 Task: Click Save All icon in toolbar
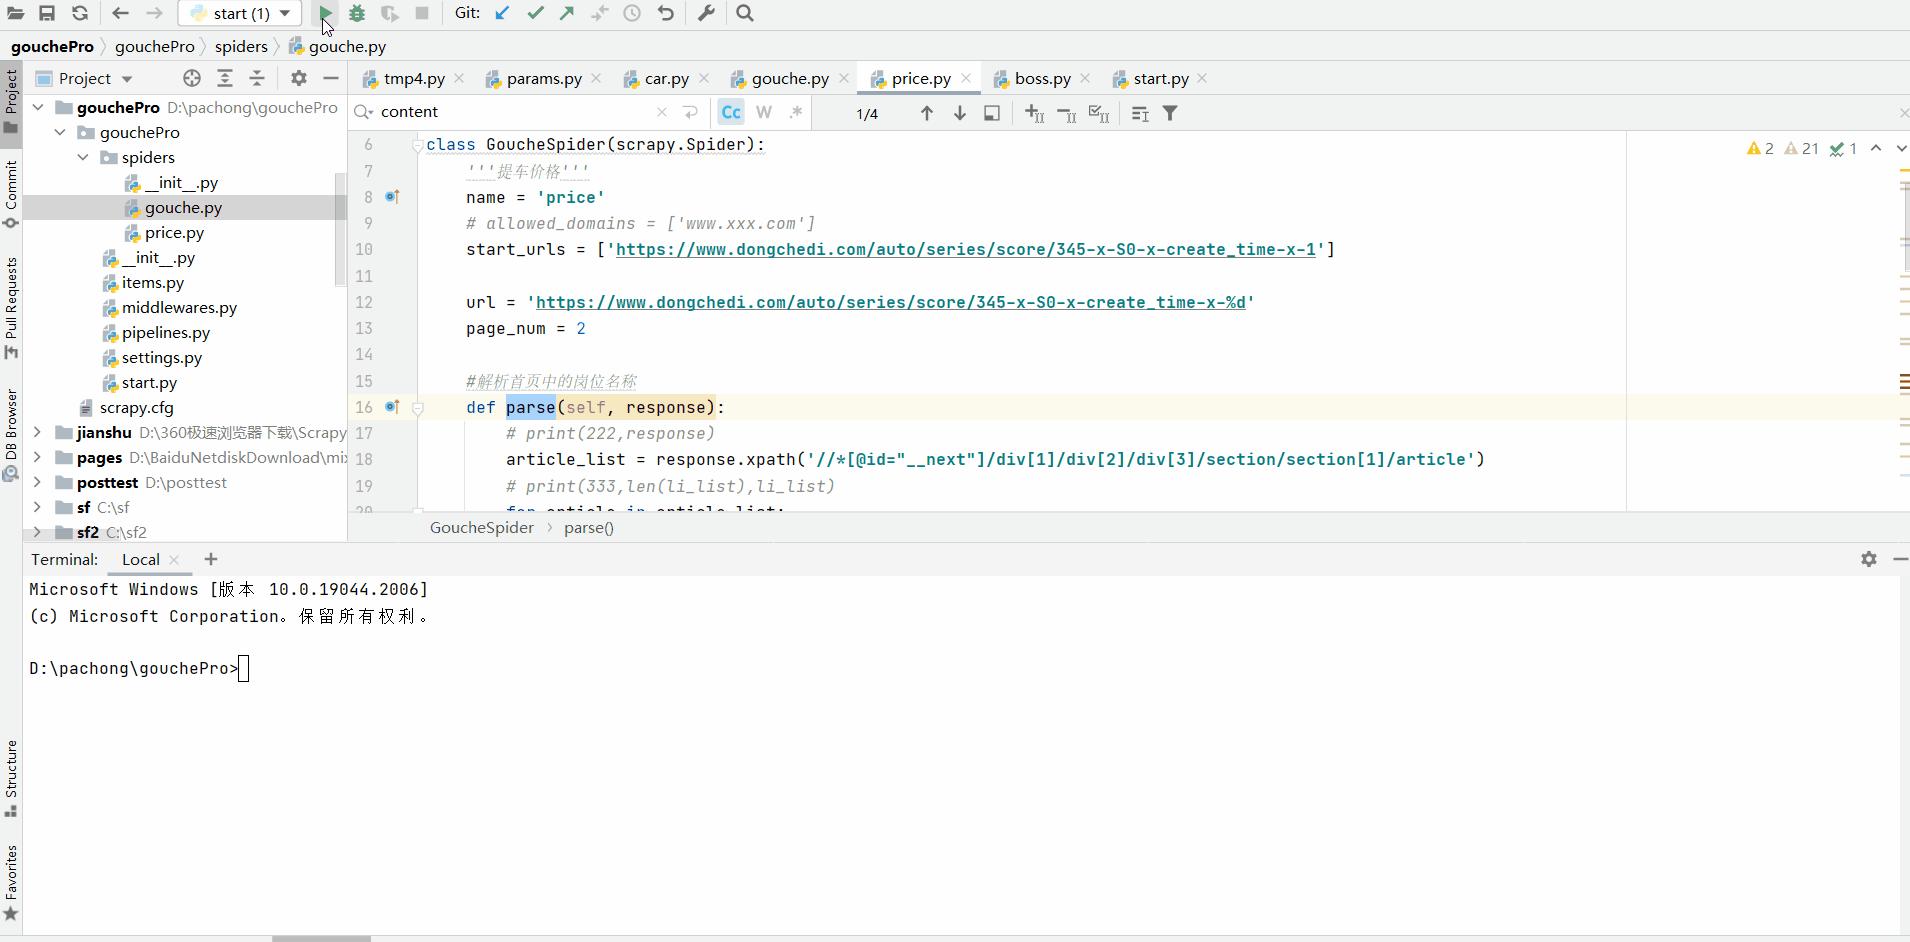point(47,13)
